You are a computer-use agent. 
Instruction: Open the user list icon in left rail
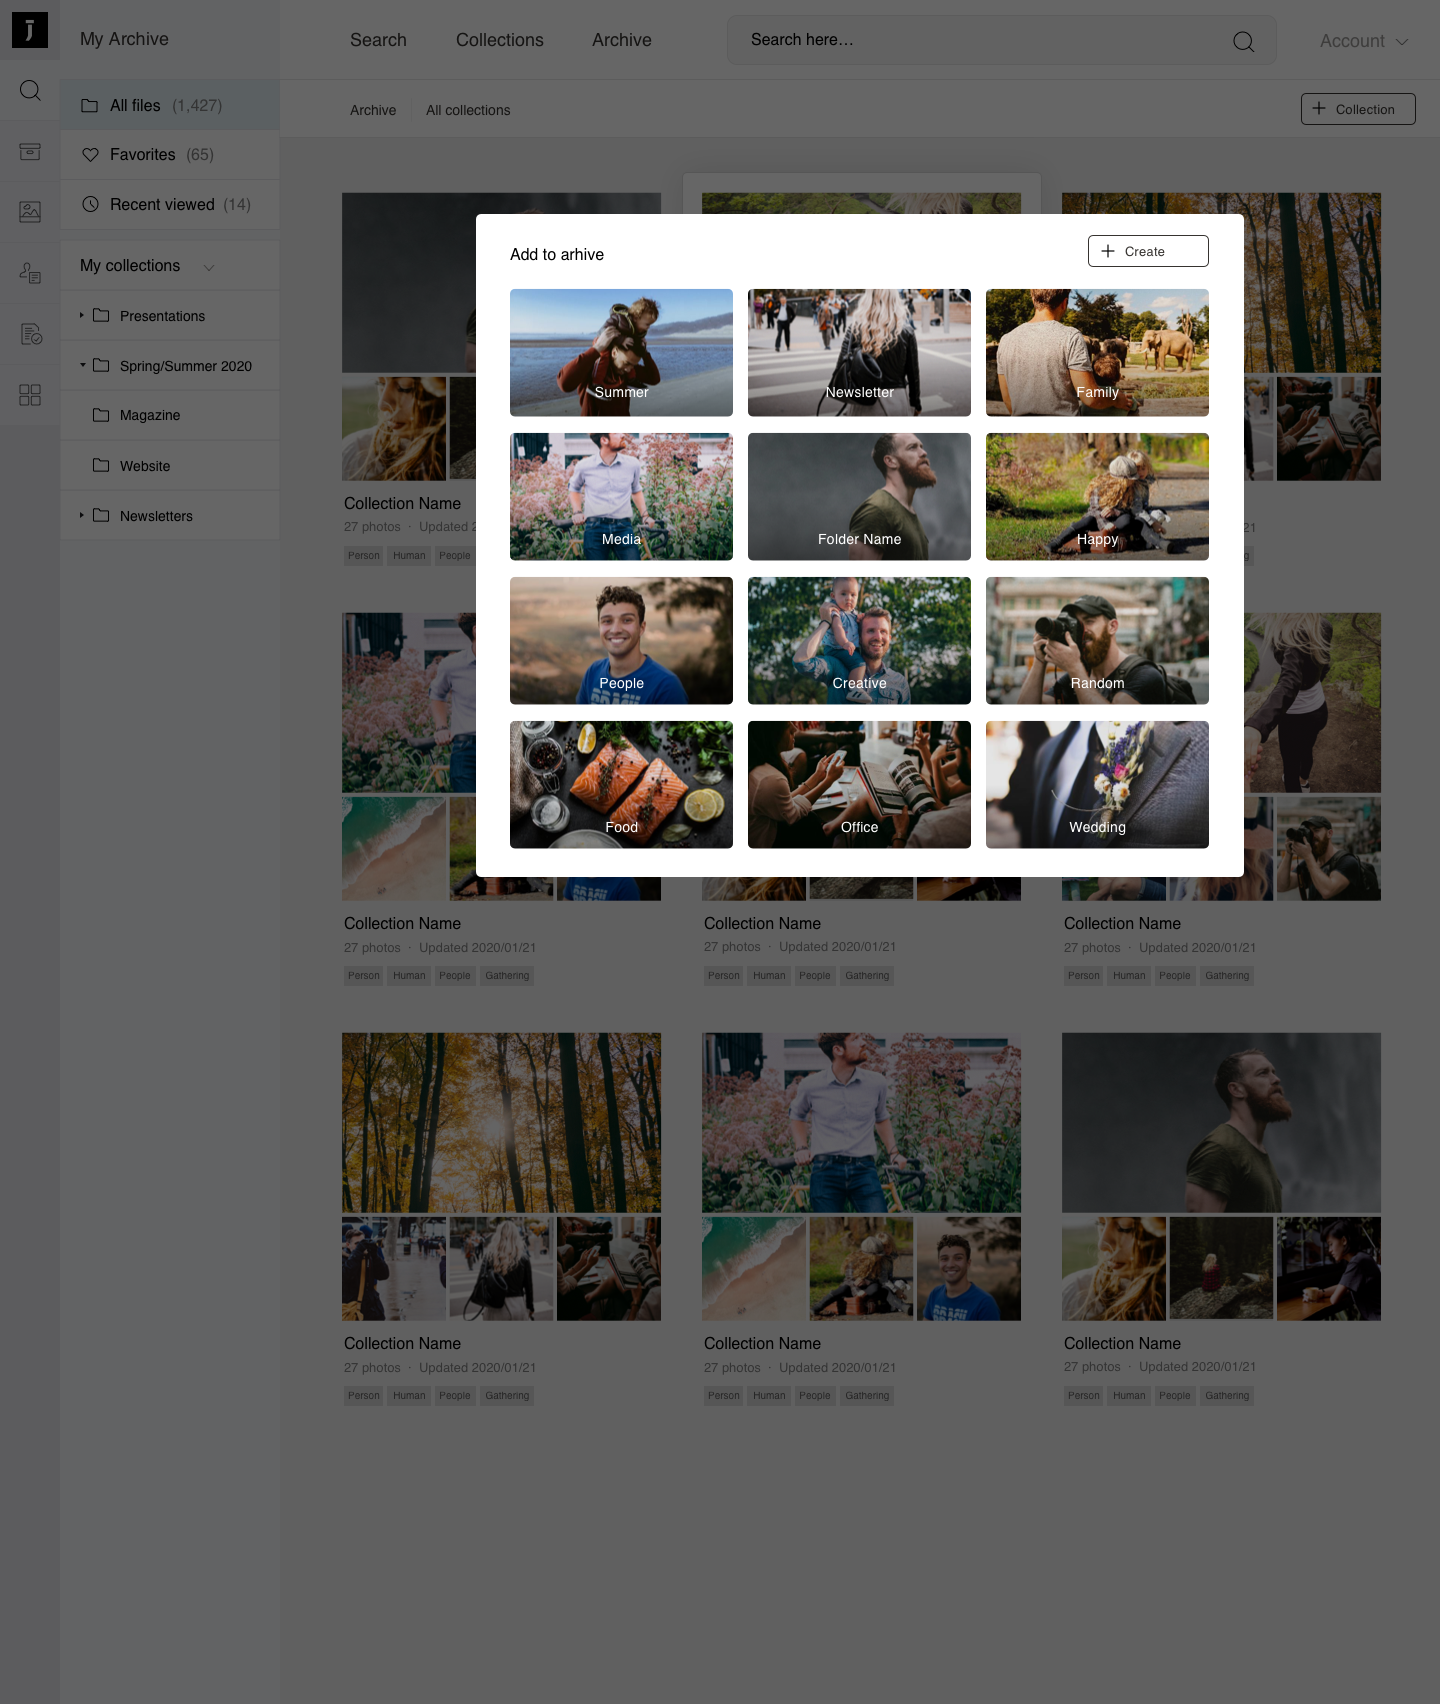[30, 273]
